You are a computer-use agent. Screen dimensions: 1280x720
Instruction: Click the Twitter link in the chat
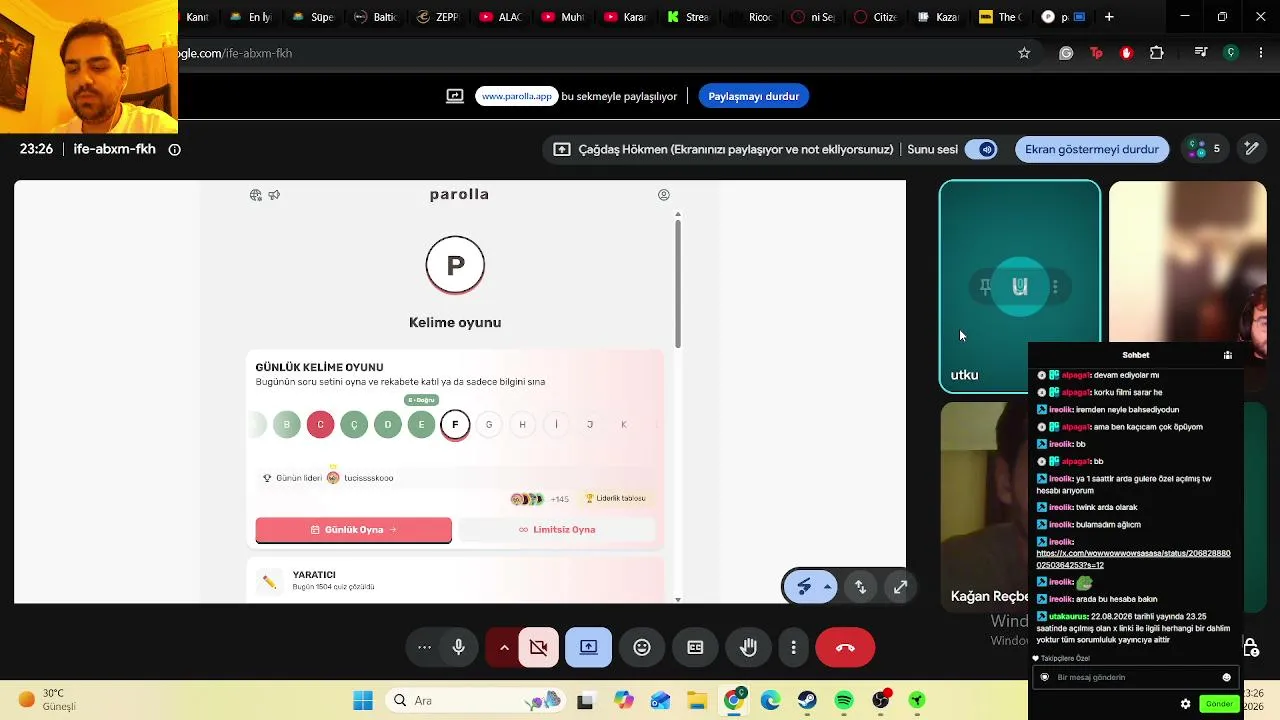[x=1133, y=559]
